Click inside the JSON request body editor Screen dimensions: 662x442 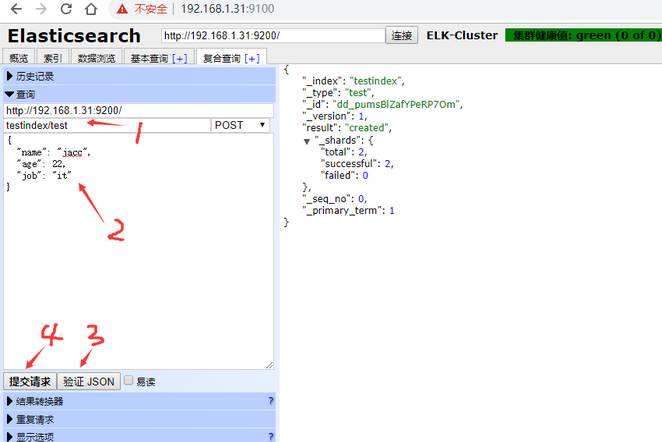pyautogui.click(x=138, y=252)
